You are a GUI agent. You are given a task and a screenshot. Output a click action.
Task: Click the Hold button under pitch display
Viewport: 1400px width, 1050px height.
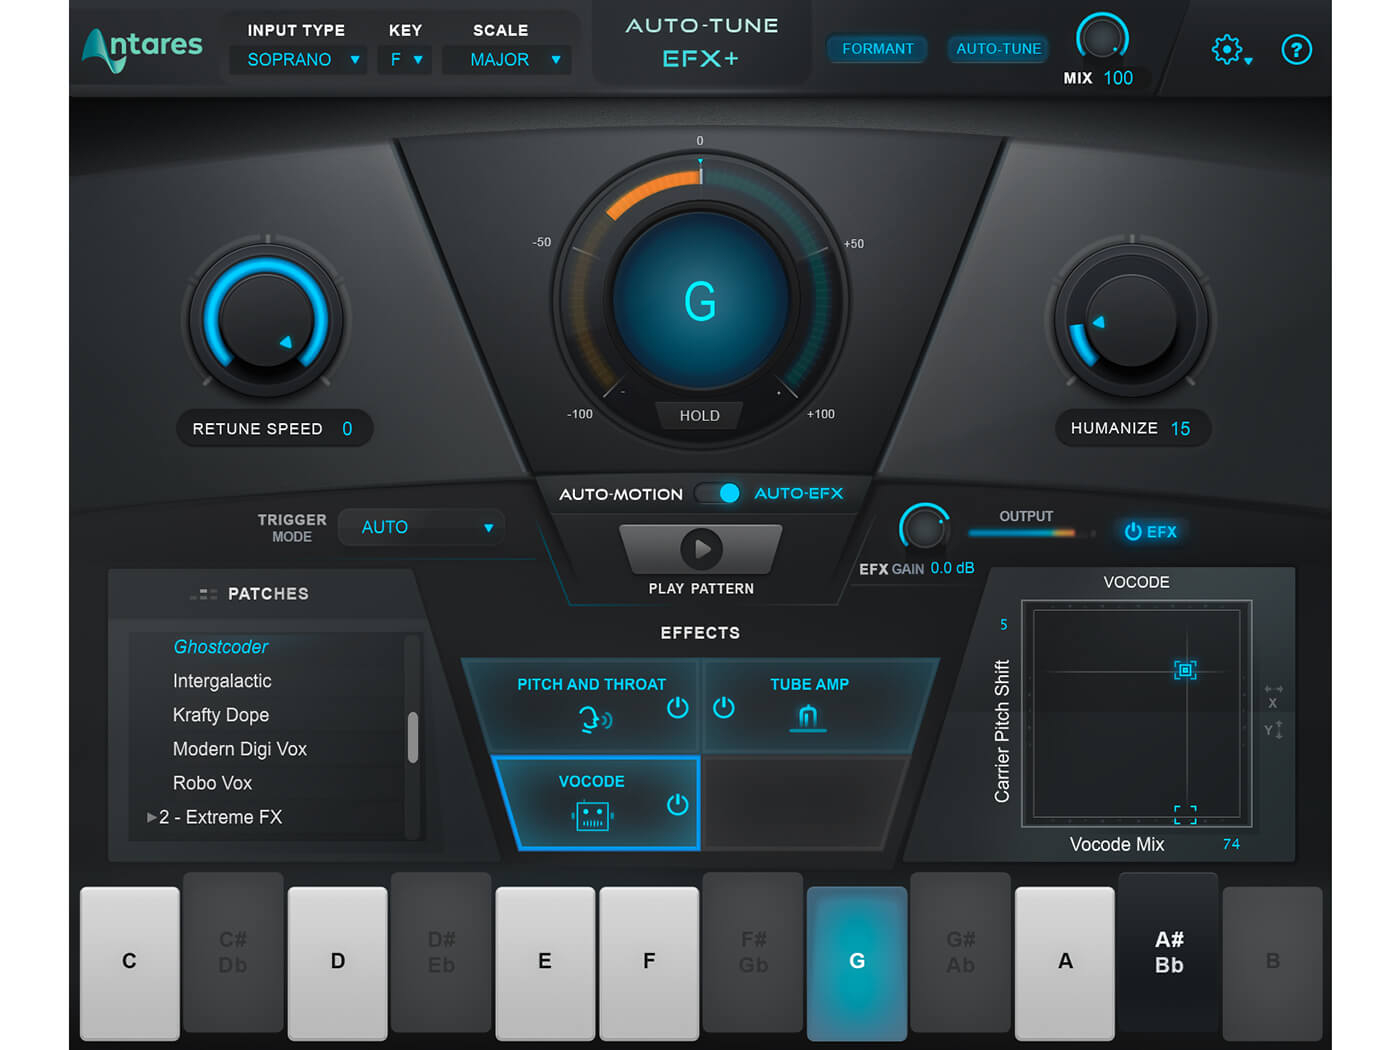pyautogui.click(x=699, y=415)
